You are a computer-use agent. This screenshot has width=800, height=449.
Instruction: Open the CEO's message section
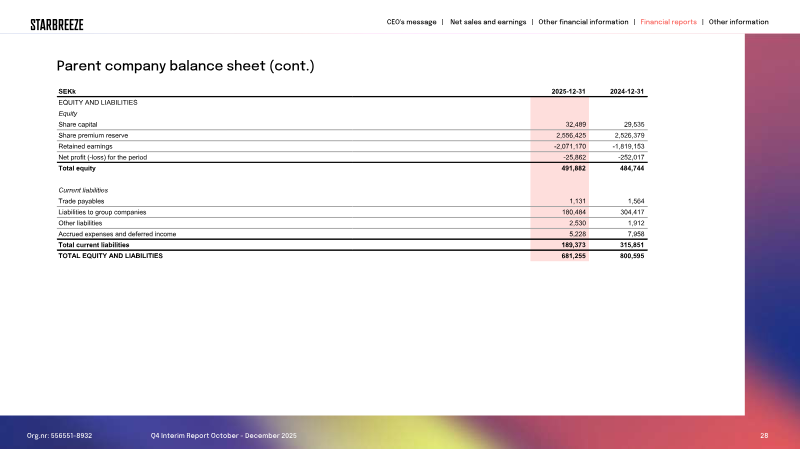[x=411, y=22]
